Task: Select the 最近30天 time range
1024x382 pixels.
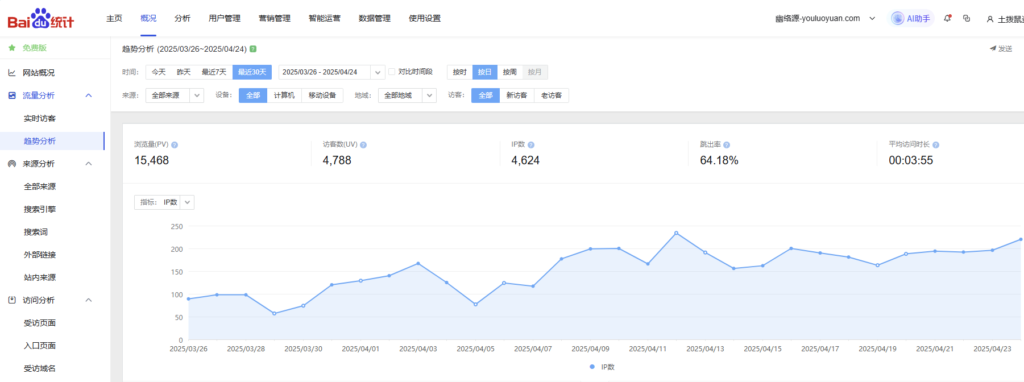Action: coord(251,72)
